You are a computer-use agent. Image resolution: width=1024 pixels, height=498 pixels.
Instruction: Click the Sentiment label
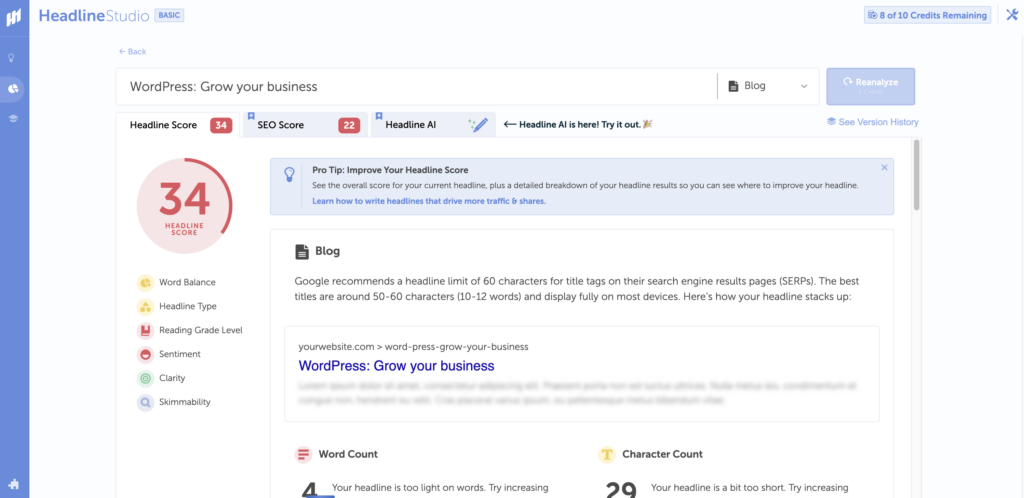pyautogui.click(x=180, y=354)
